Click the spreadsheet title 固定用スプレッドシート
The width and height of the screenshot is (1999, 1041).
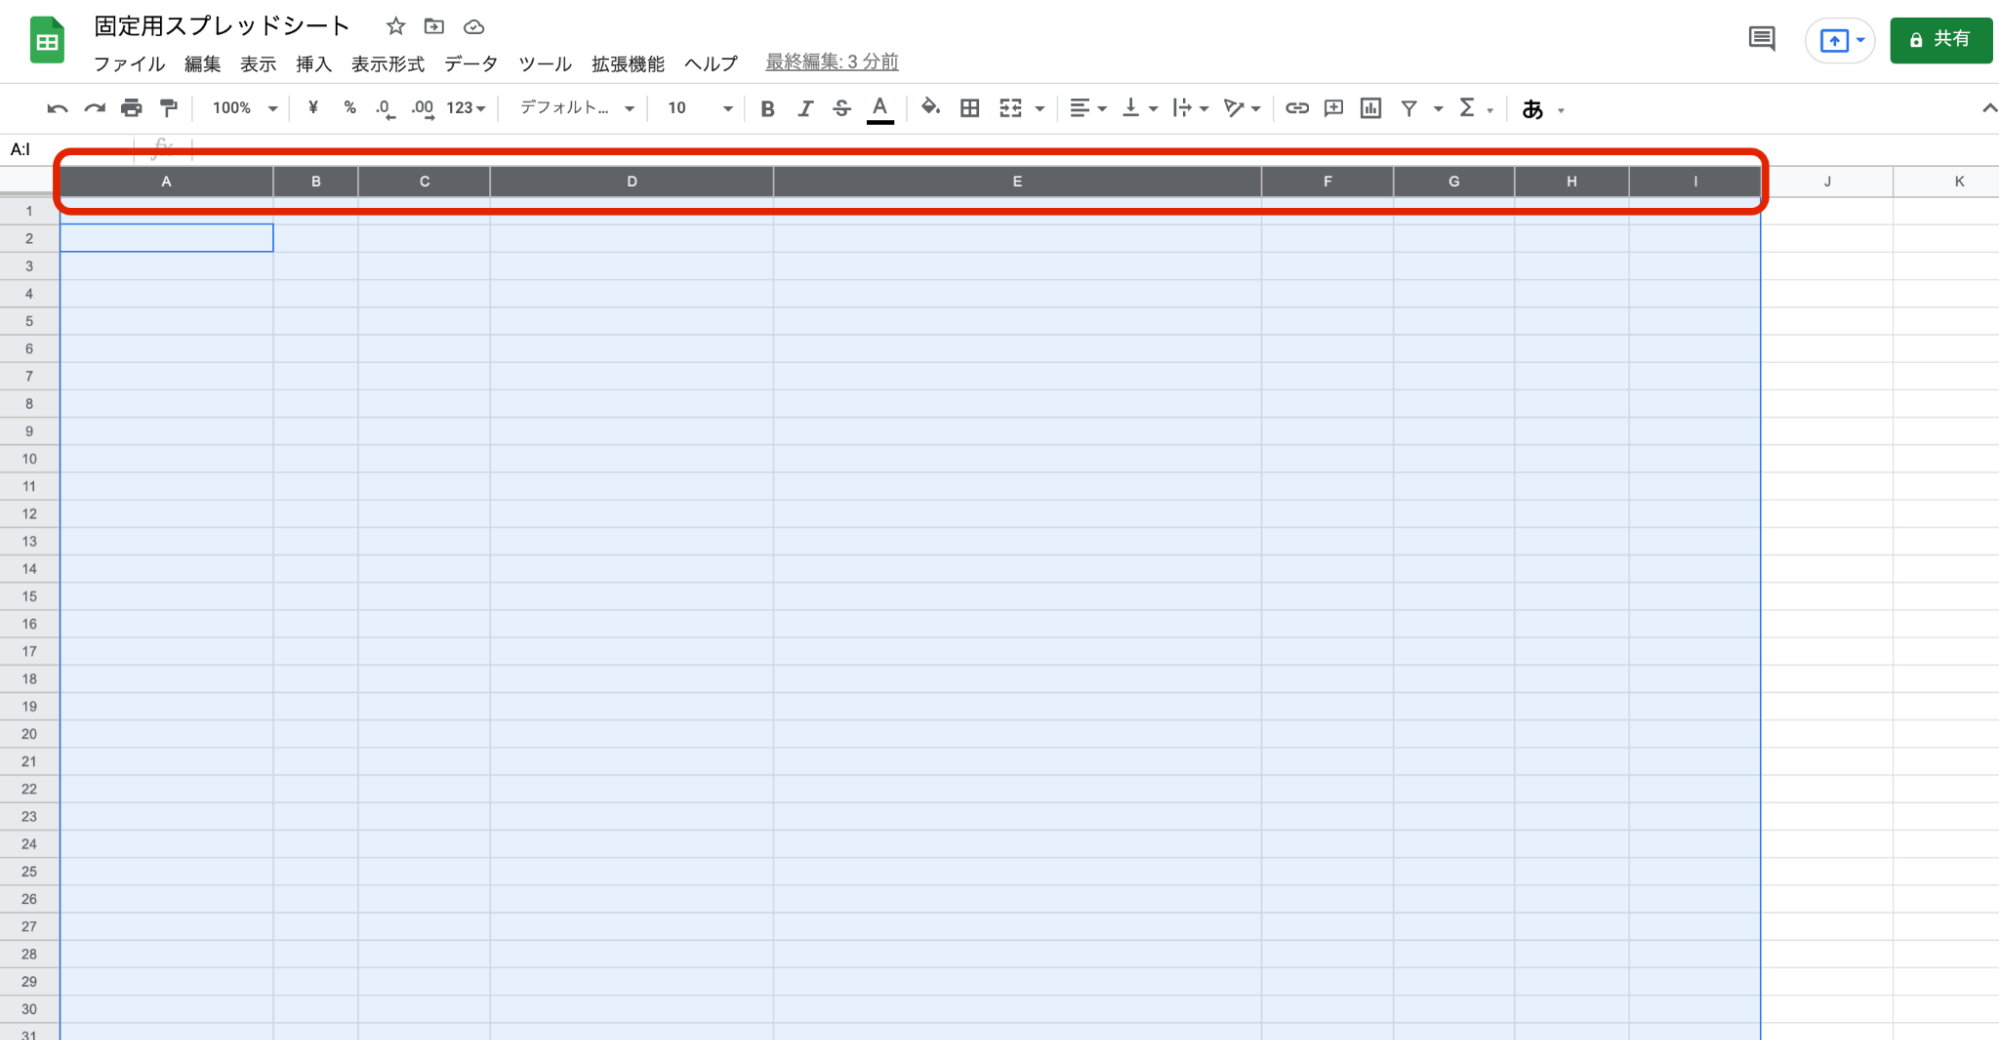click(221, 26)
